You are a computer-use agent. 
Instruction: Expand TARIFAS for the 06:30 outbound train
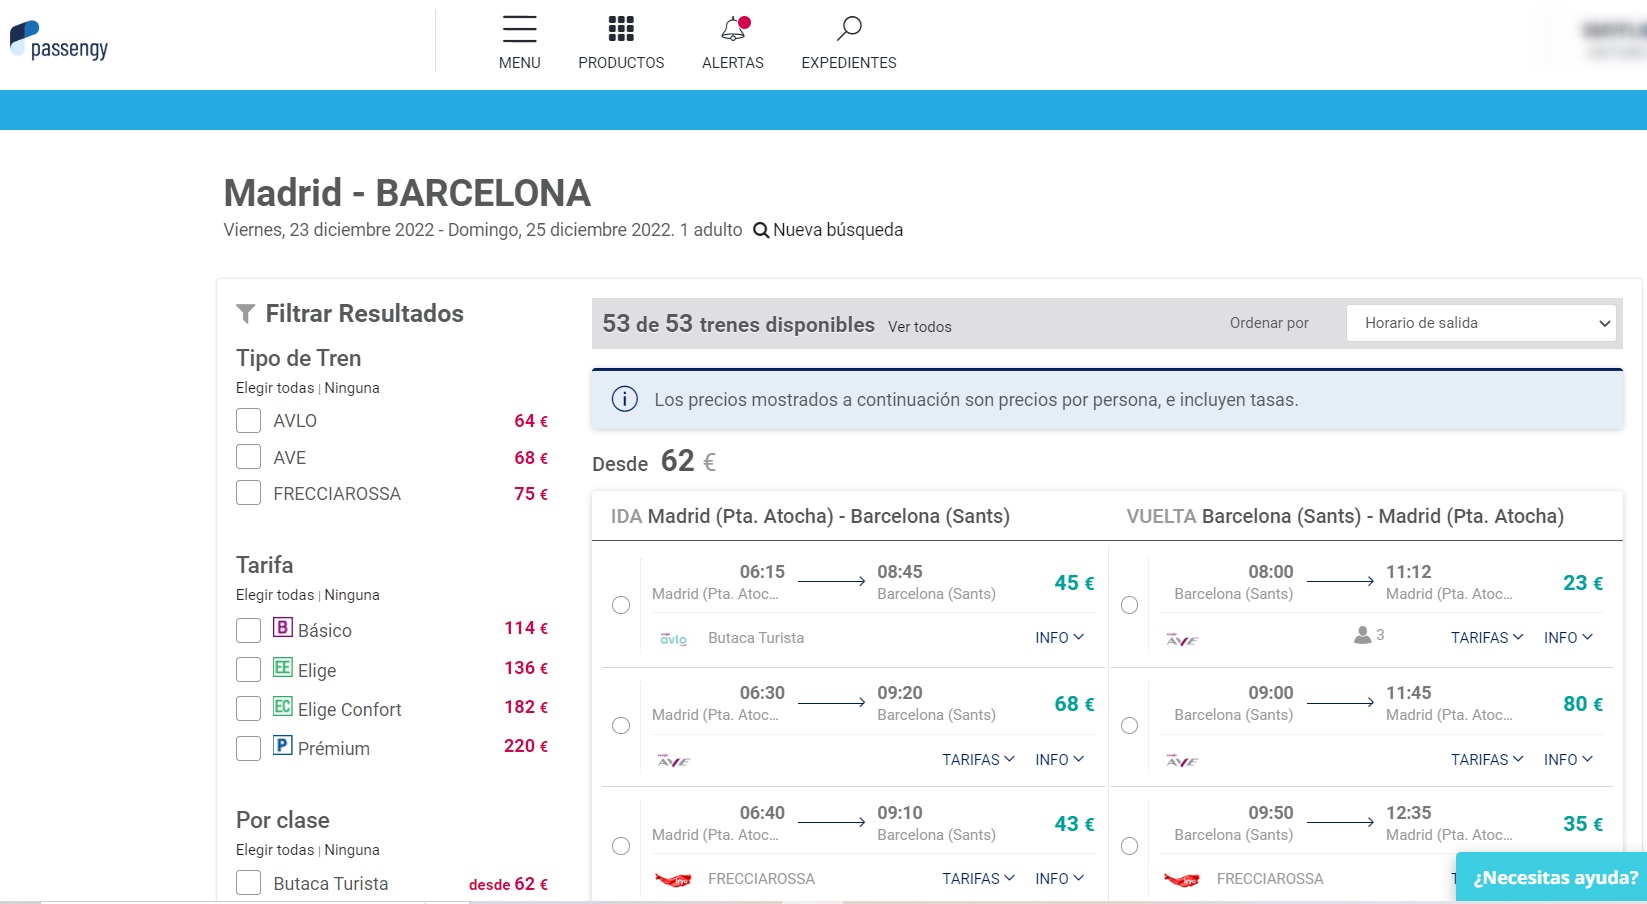click(977, 760)
